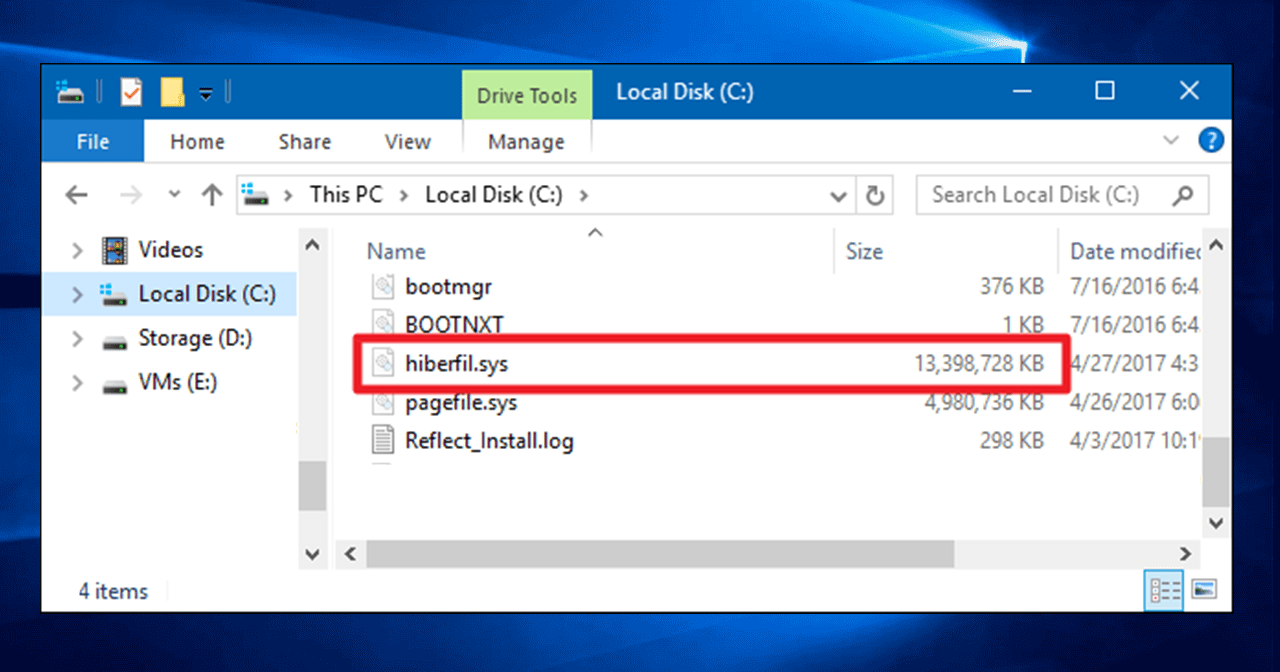Go up one folder with Up arrow

tap(211, 195)
